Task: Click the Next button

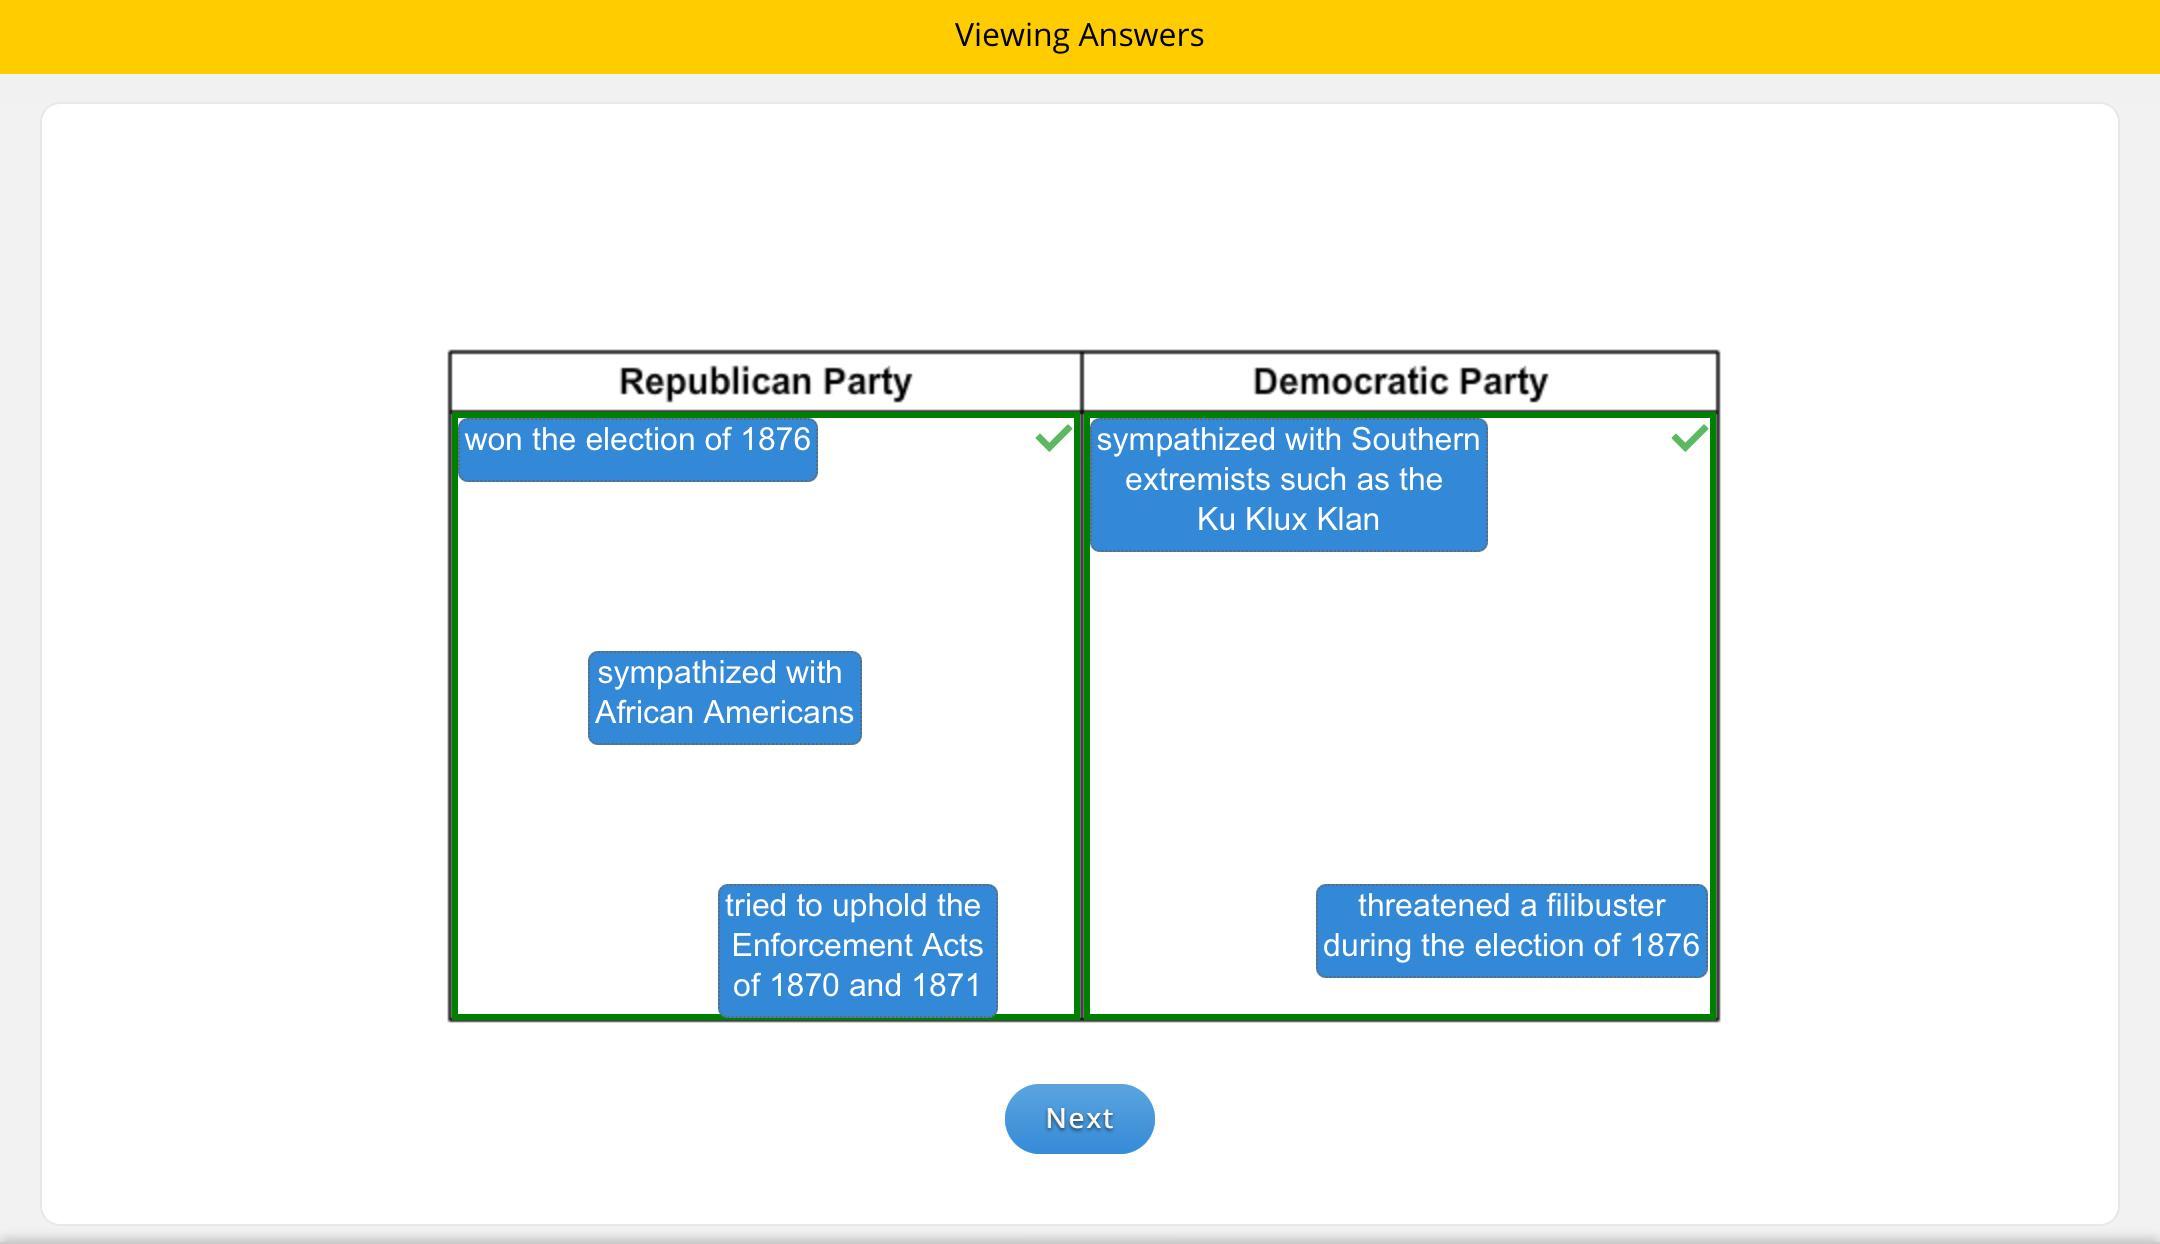Action: tap(1079, 1118)
